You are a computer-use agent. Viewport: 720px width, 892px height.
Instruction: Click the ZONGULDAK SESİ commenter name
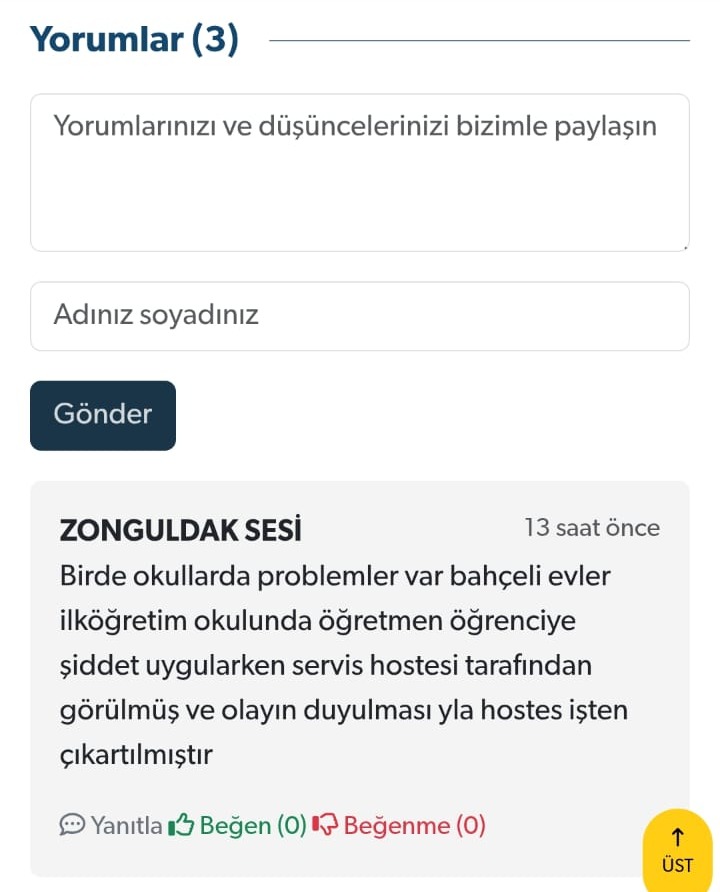[x=180, y=530]
